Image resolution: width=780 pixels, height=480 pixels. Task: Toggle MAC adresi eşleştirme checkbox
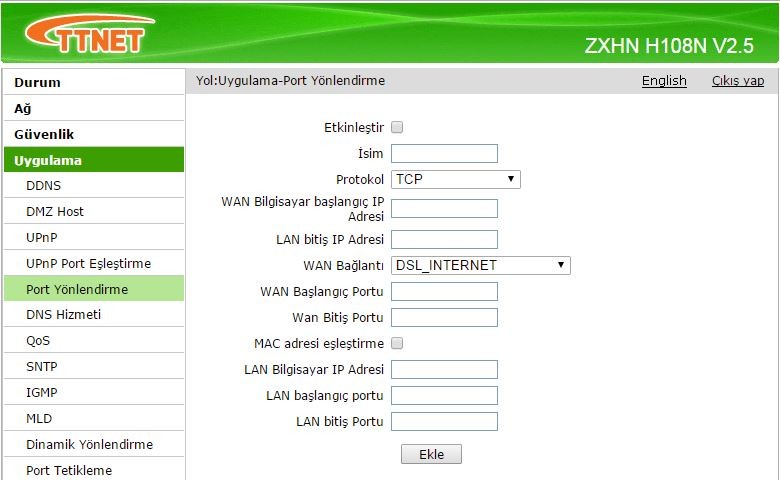[397, 343]
